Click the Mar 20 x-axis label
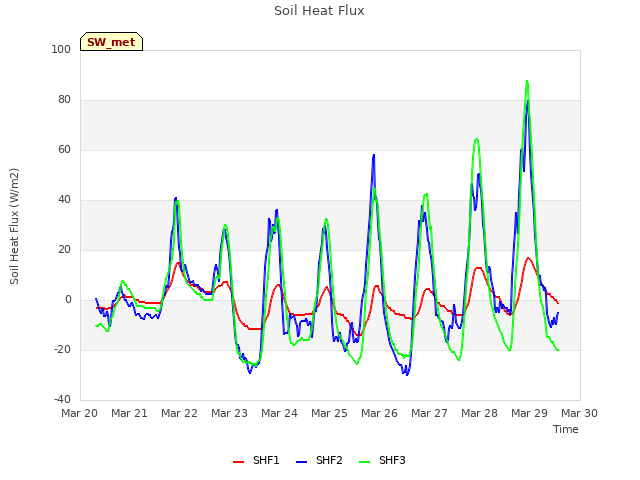640x480 pixels. (x=80, y=413)
